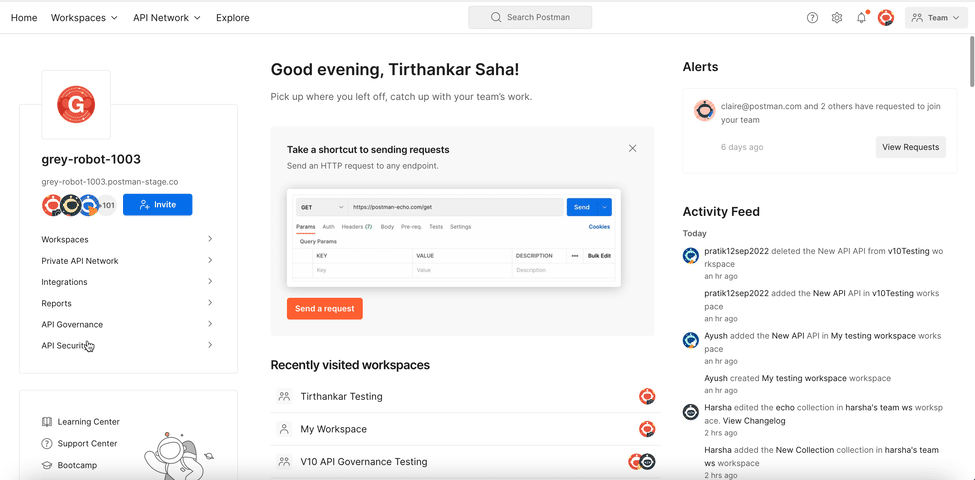The height and width of the screenshot is (480, 975).
Task: Expand the API Security chevron
Action: tap(210, 344)
